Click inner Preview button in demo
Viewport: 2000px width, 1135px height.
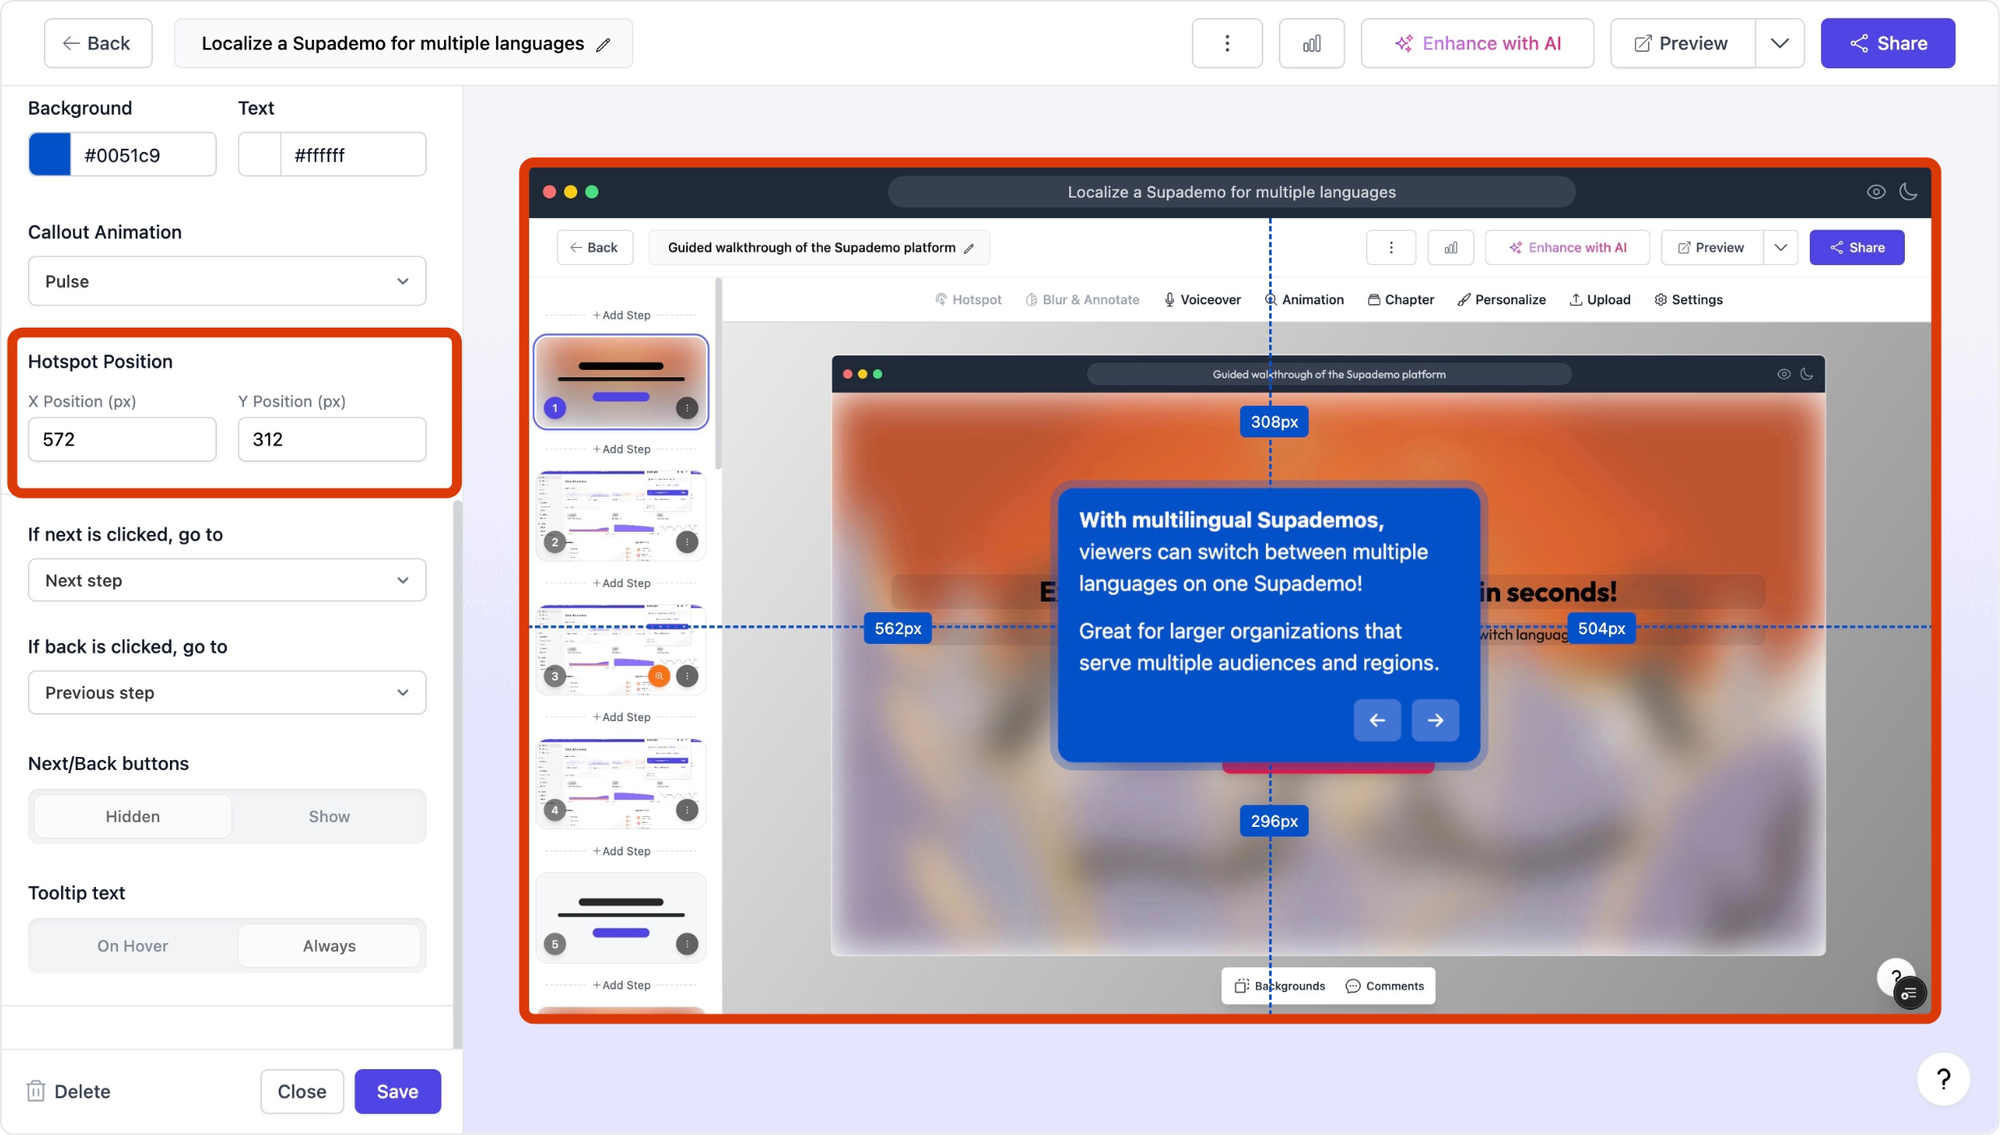click(x=1711, y=247)
